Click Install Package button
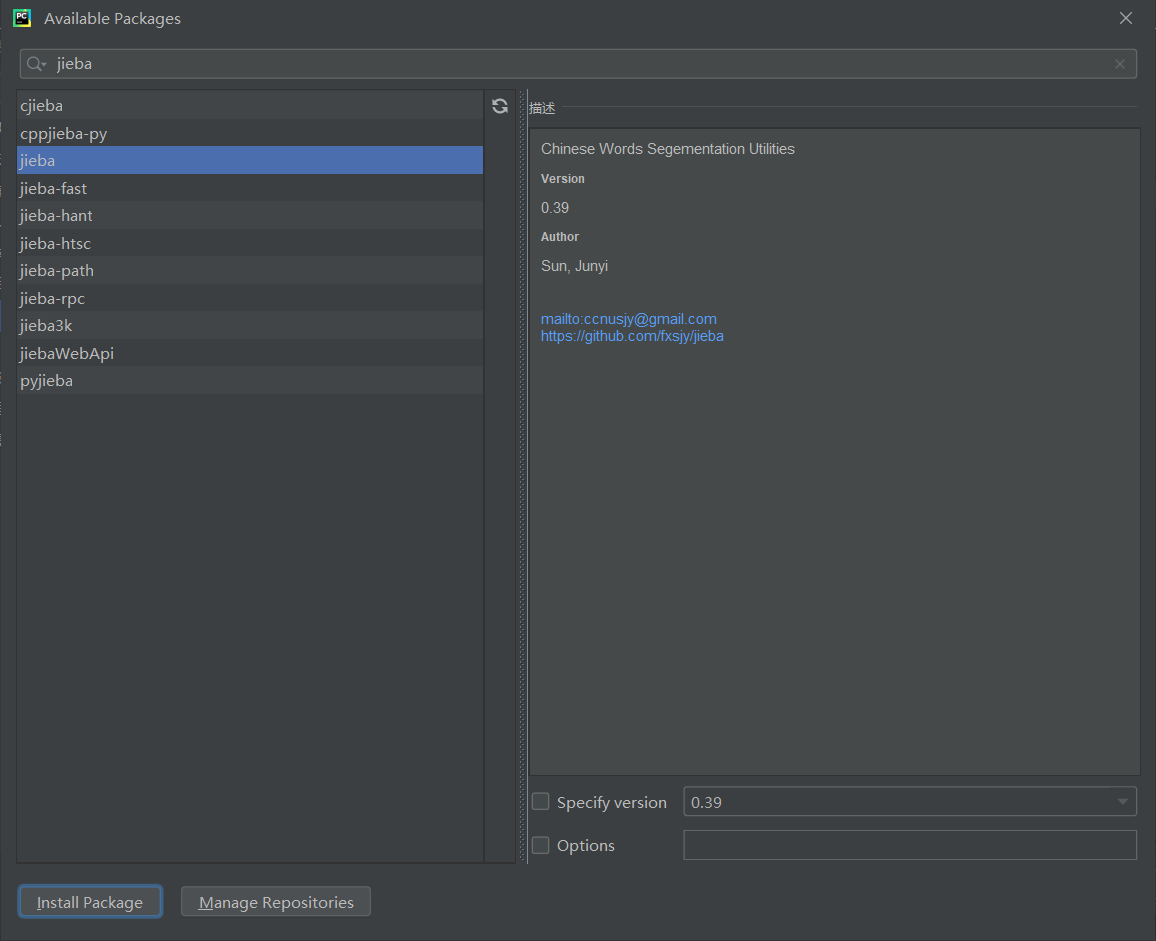 tap(90, 902)
